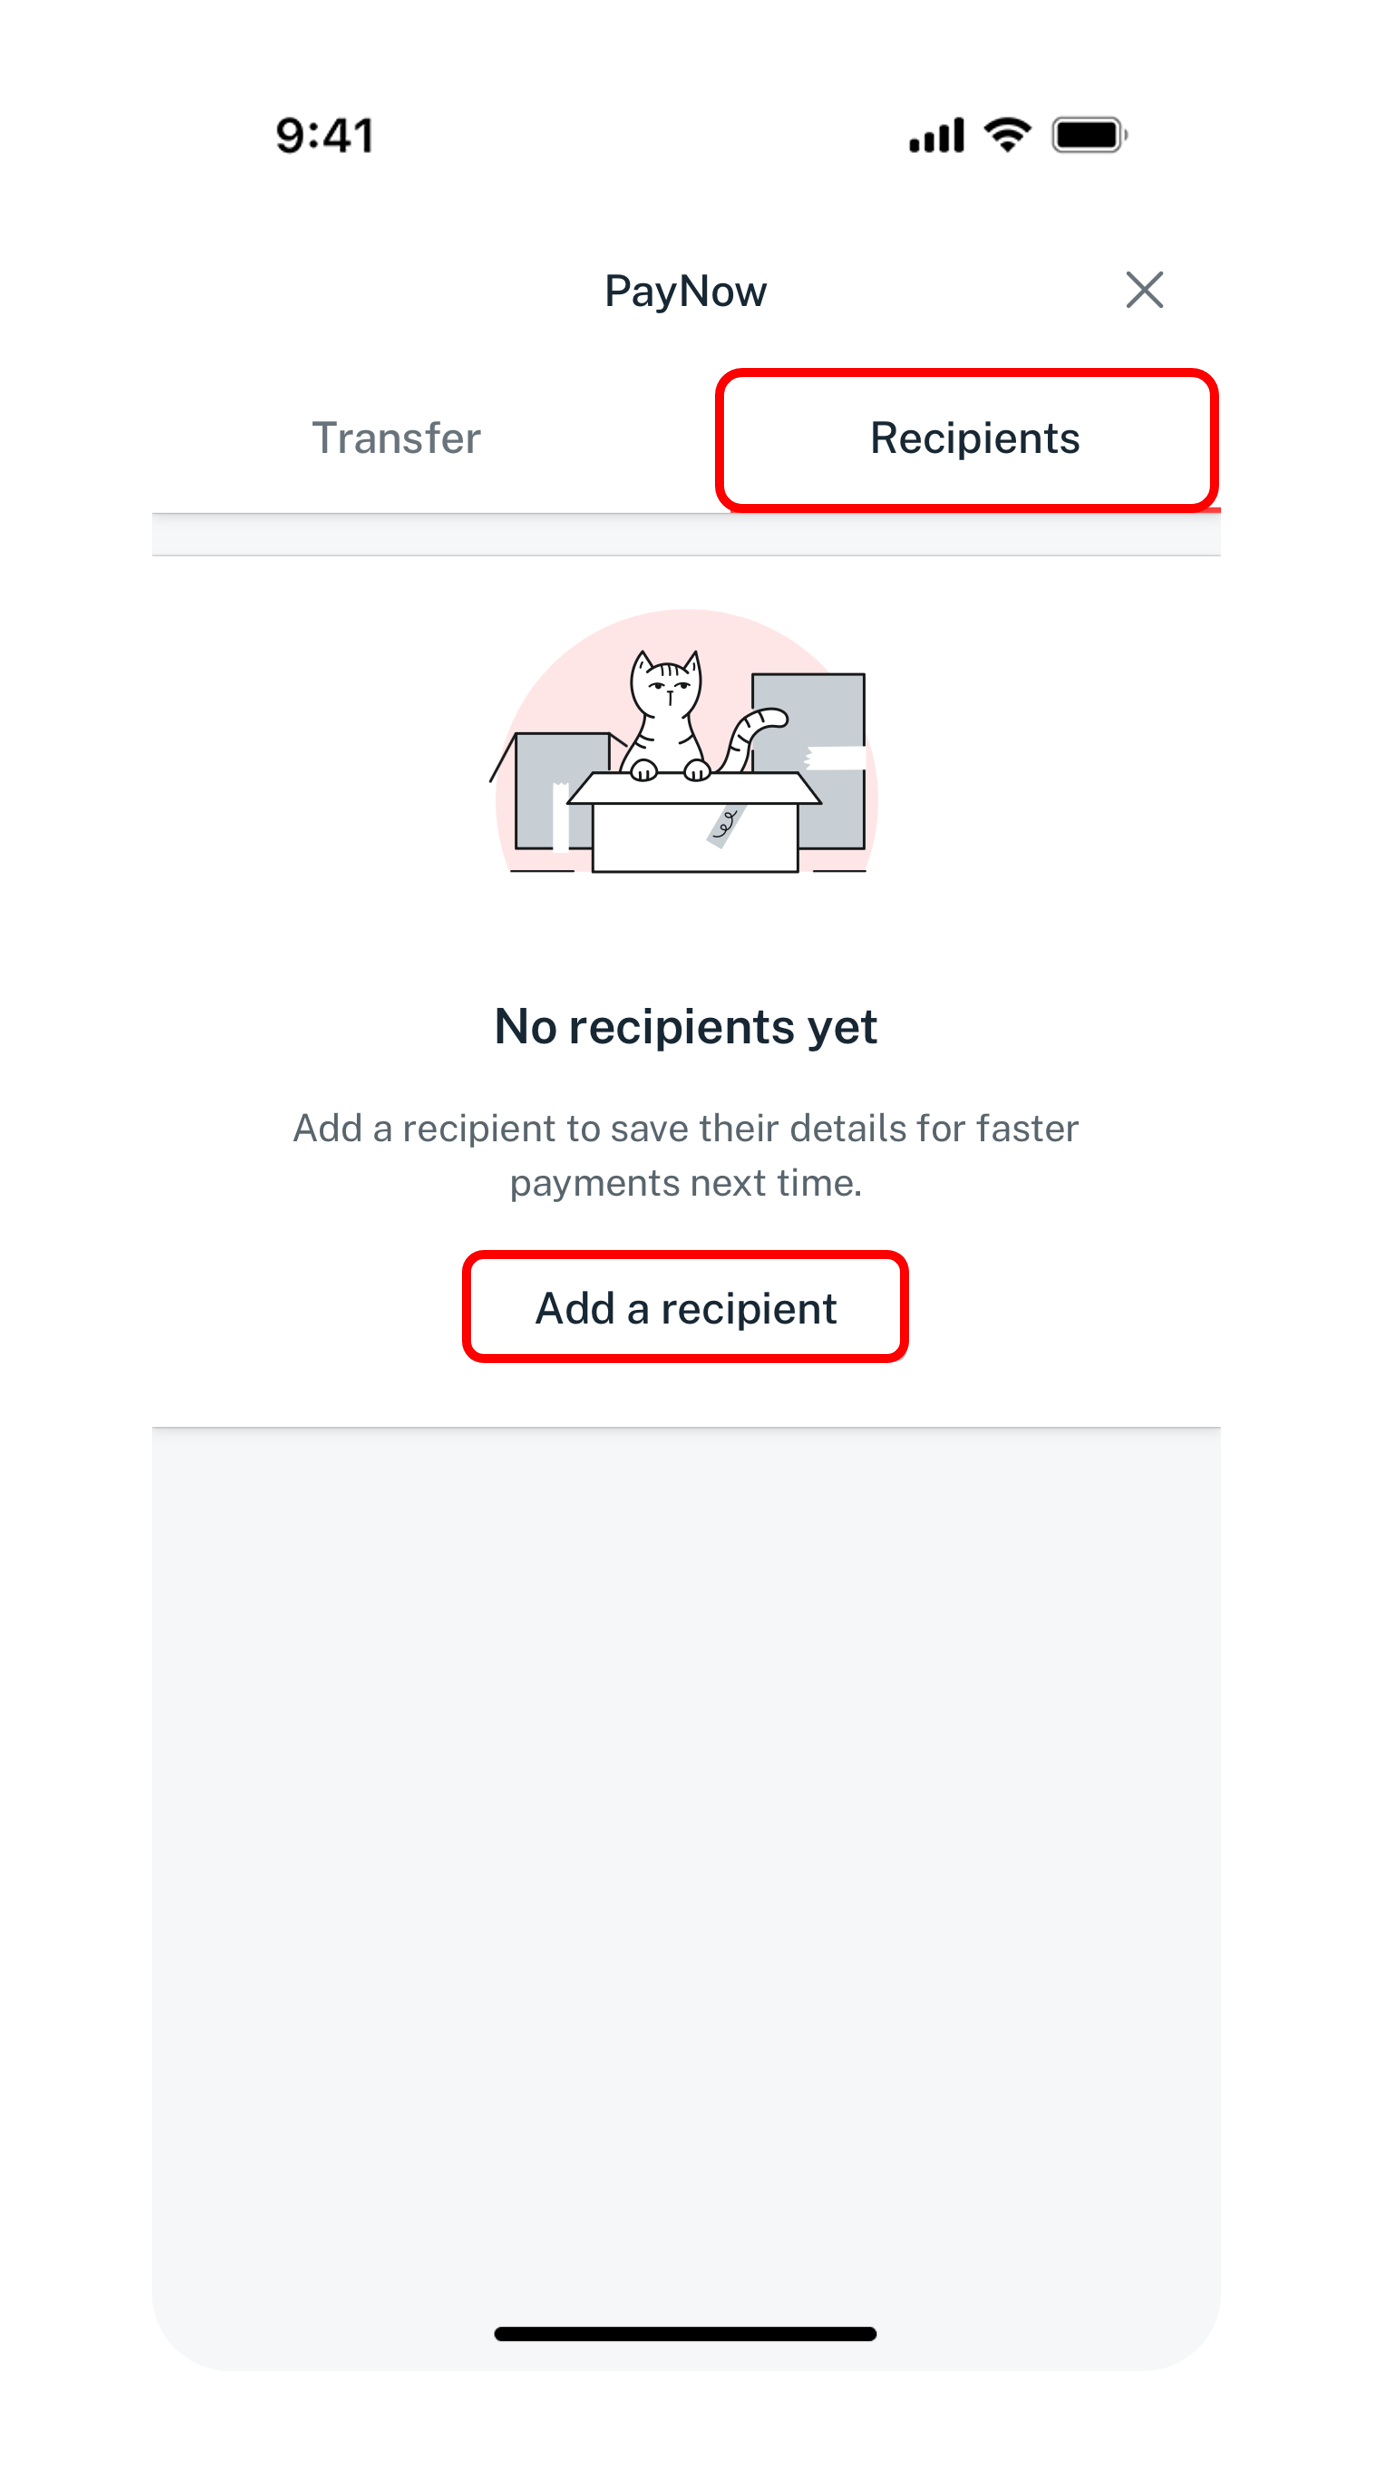The width and height of the screenshot is (1374, 2475).
Task: Switch to the Transfer tab
Action: click(x=396, y=438)
